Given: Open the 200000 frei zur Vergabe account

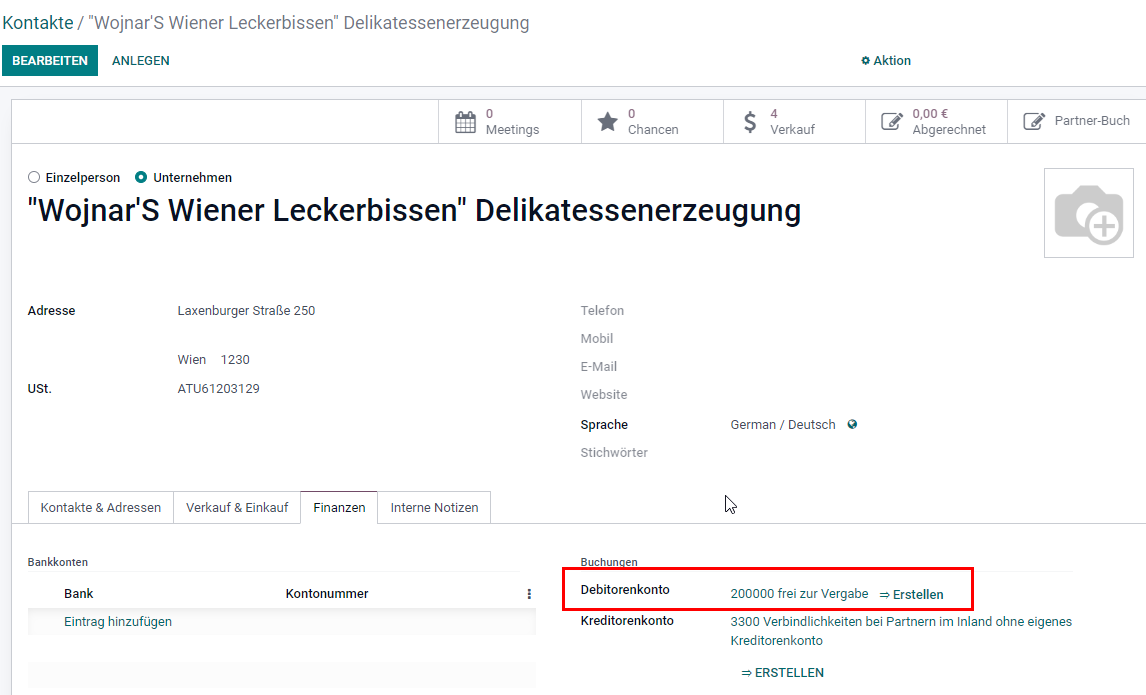Looking at the screenshot, I should pyautogui.click(x=800, y=593).
